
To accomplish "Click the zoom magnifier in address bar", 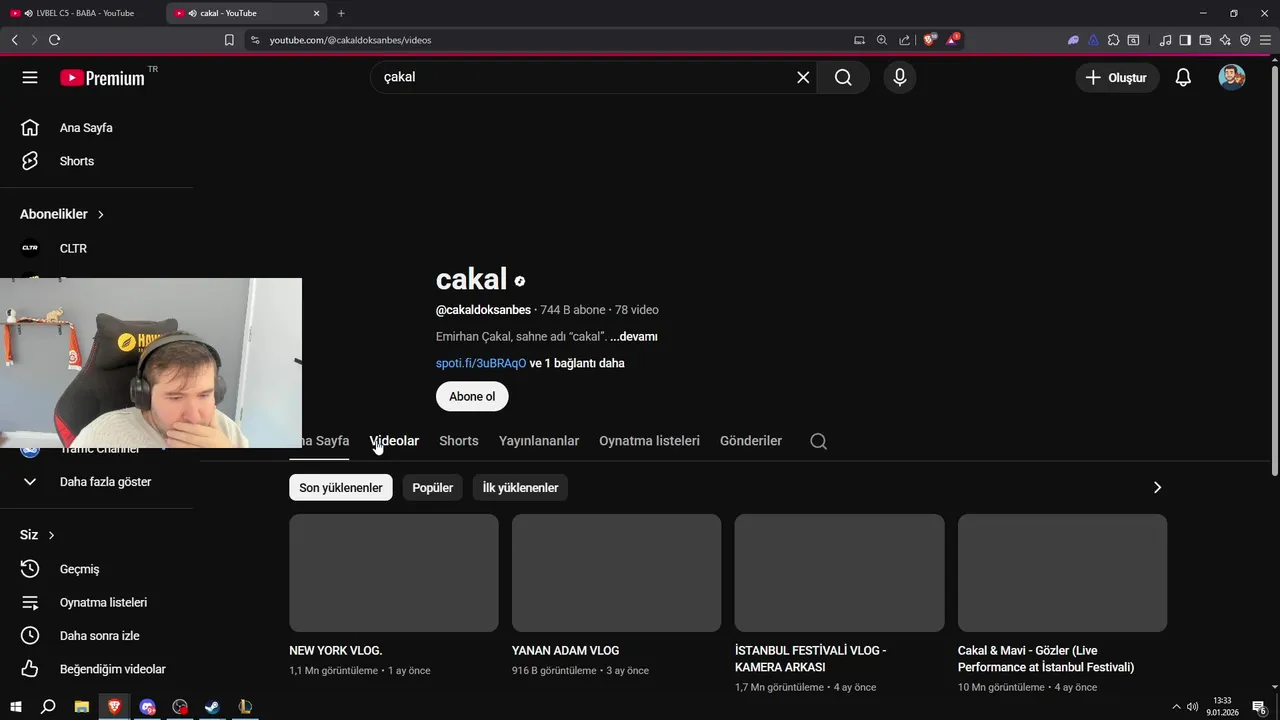I will point(882,40).
